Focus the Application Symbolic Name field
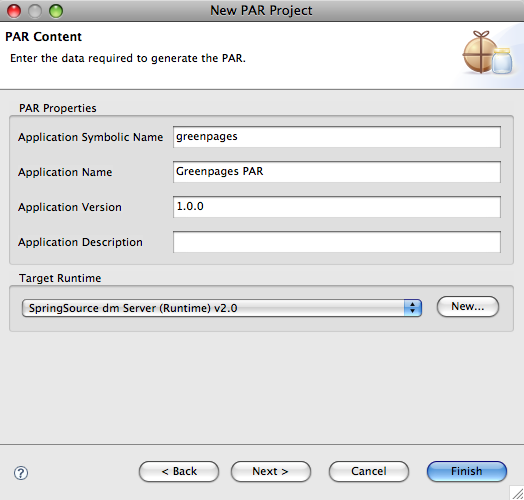The width and height of the screenshot is (524, 500). click(337, 137)
